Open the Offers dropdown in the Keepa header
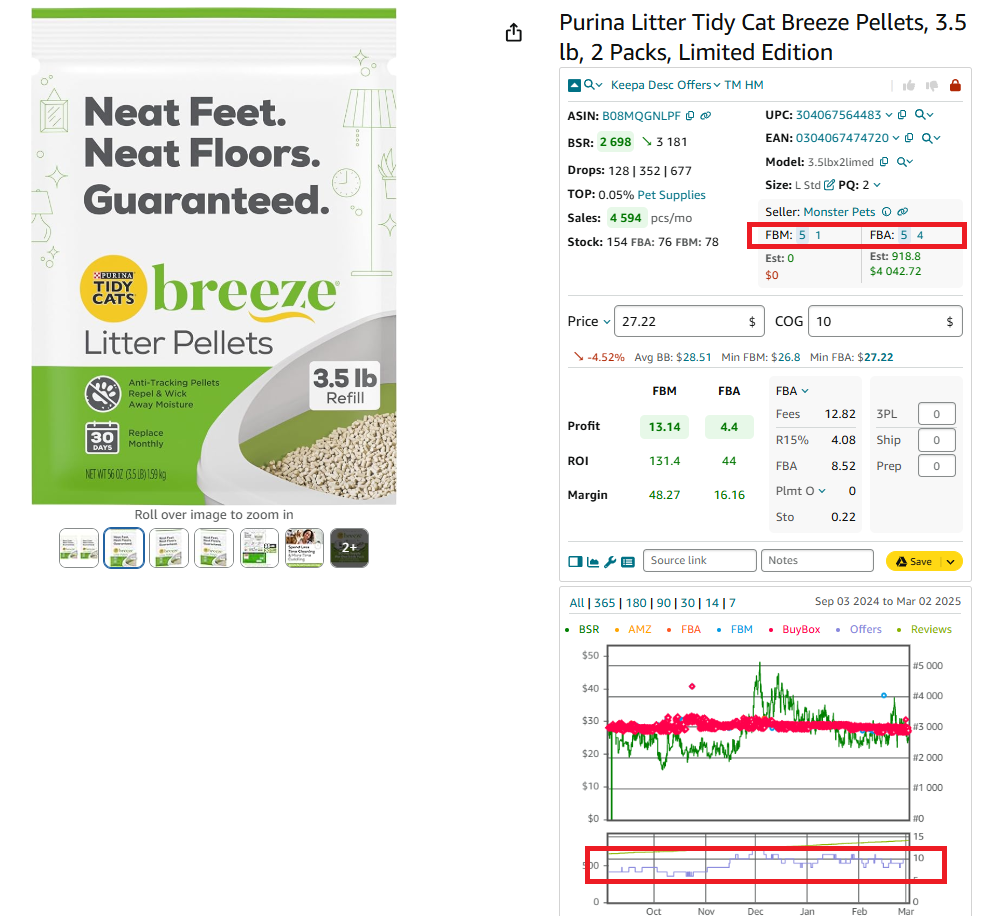This screenshot has height=916, width=985. pyautogui.click(x=697, y=85)
